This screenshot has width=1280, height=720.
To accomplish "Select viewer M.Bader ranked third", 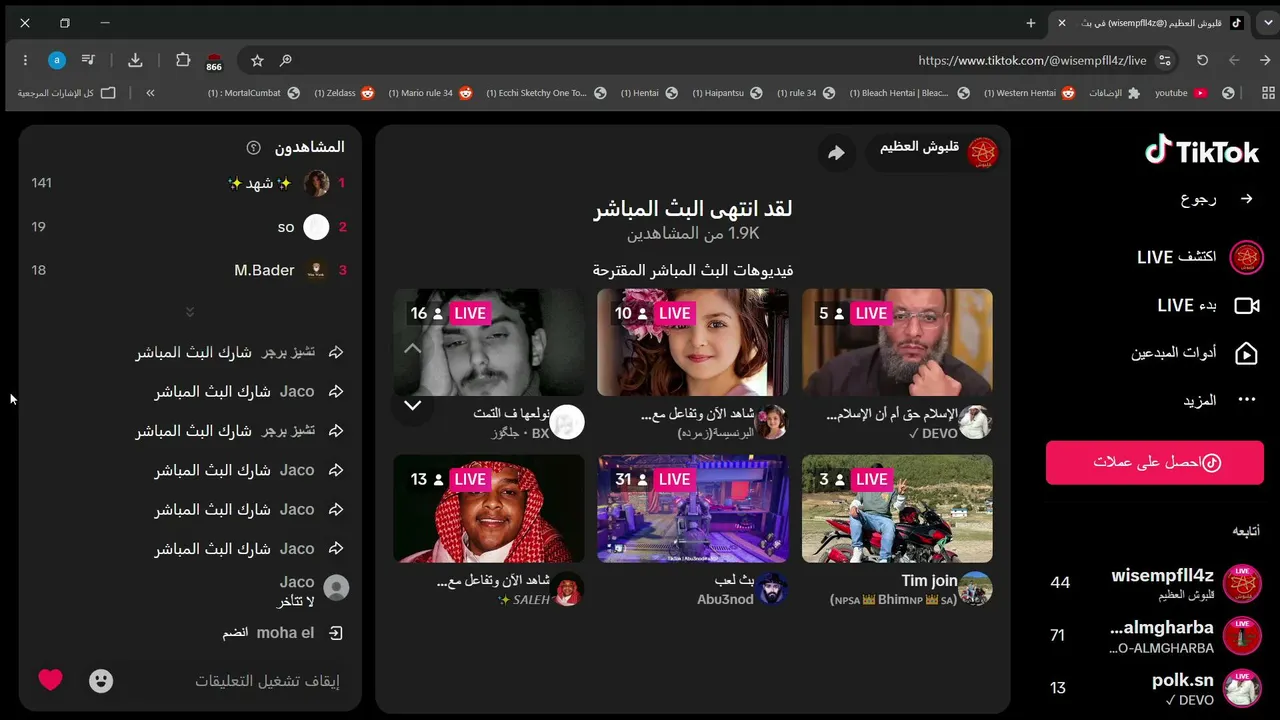I will click(x=190, y=270).
